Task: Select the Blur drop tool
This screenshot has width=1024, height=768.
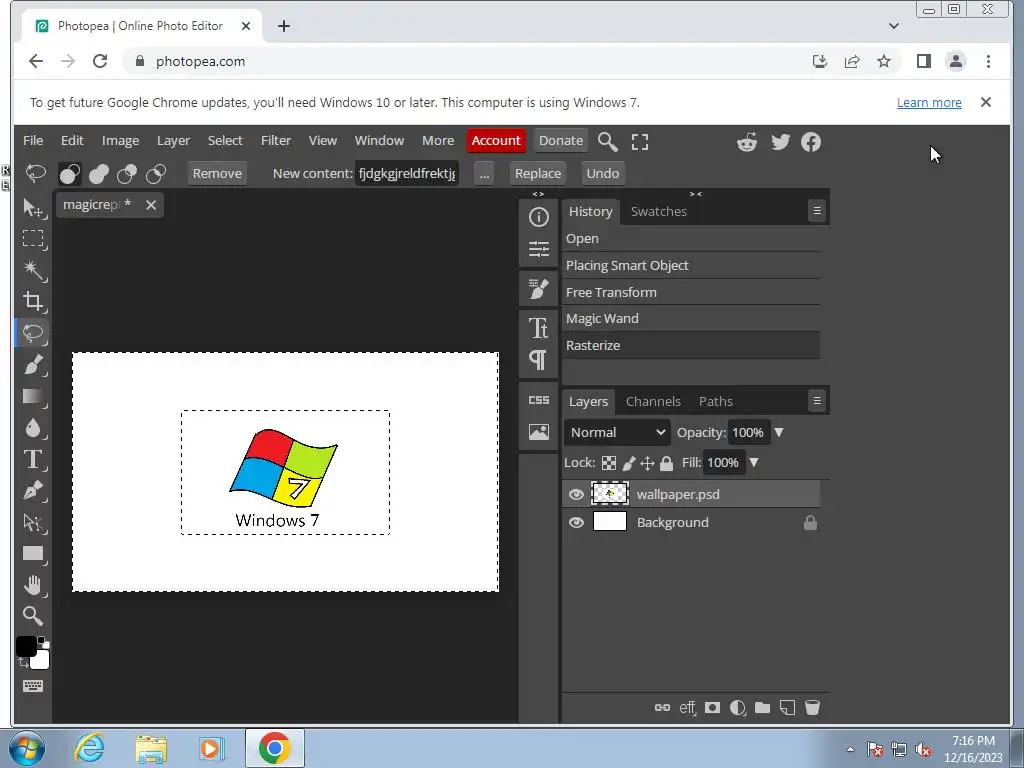Action: (x=33, y=428)
